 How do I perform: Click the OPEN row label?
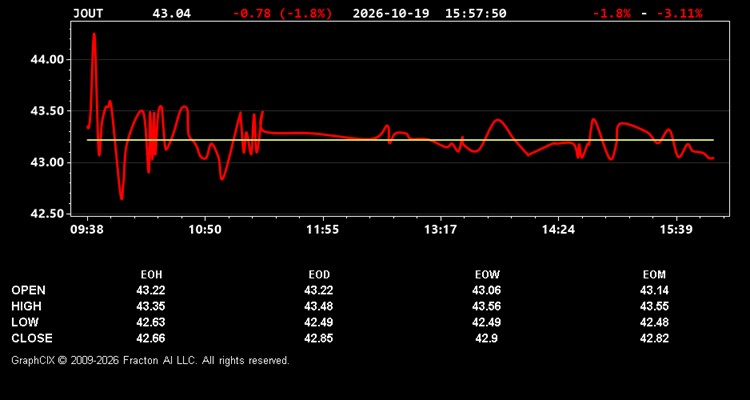28,290
